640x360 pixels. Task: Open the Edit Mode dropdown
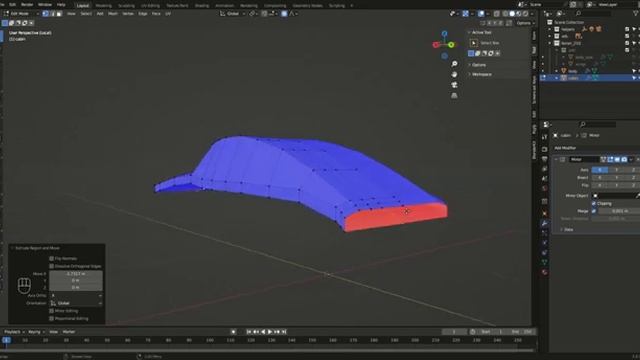point(21,13)
